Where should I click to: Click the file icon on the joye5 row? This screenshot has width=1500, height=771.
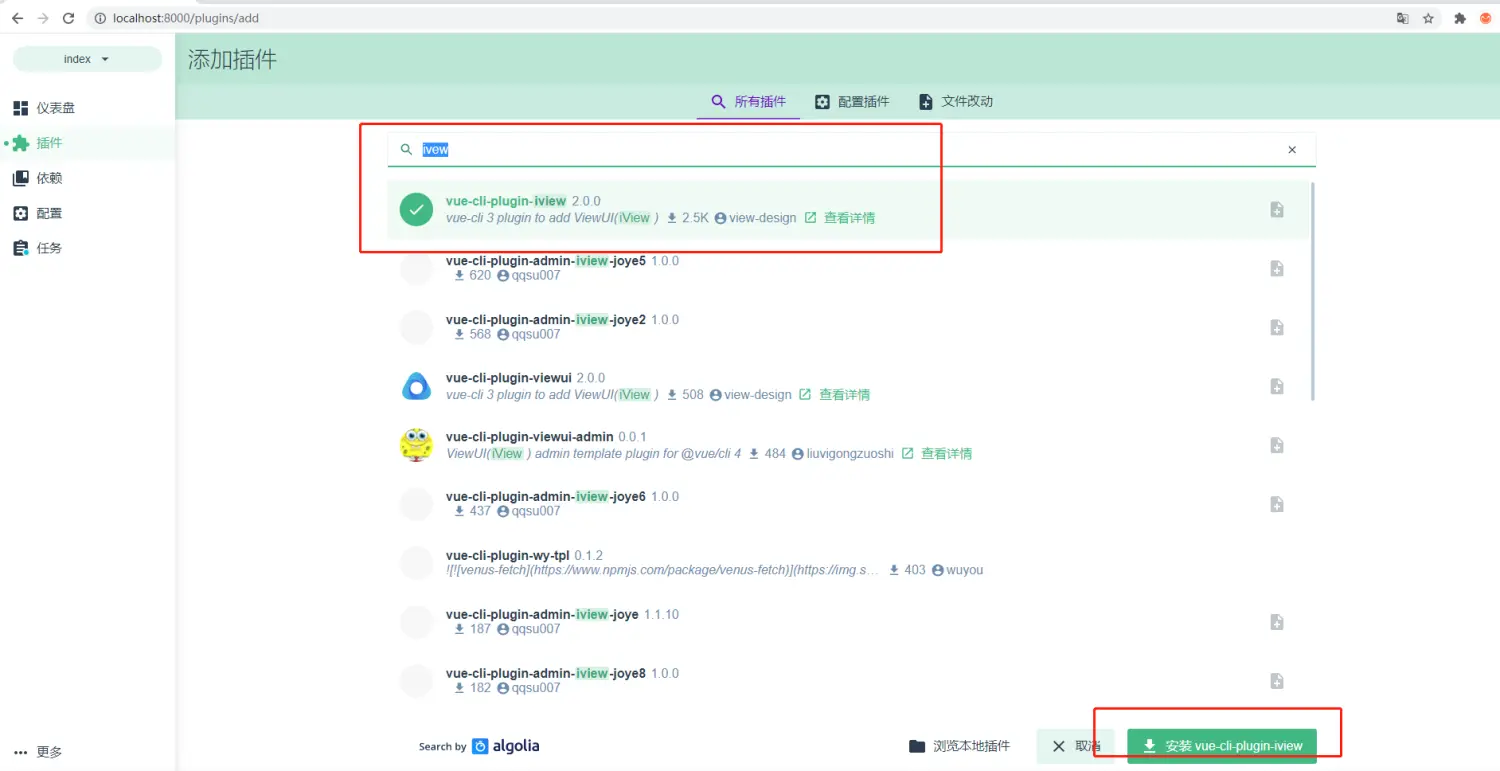(x=1277, y=268)
